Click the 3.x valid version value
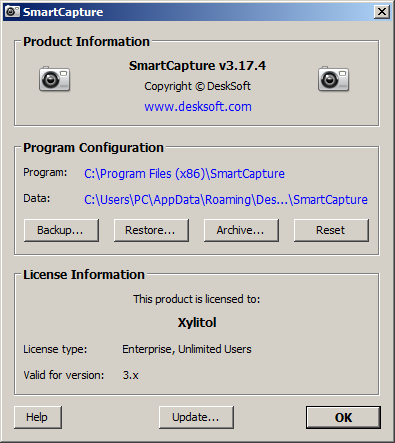 tap(130, 375)
